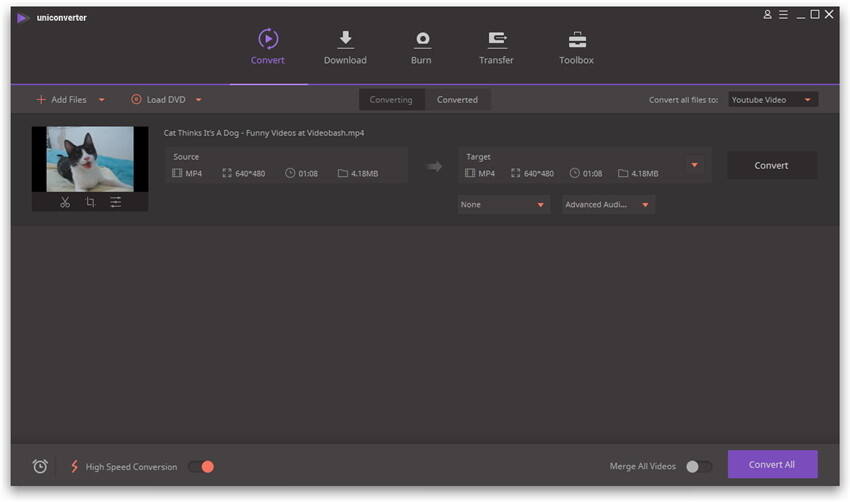
Task: Click Load DVD button
Action: (158, 100)
